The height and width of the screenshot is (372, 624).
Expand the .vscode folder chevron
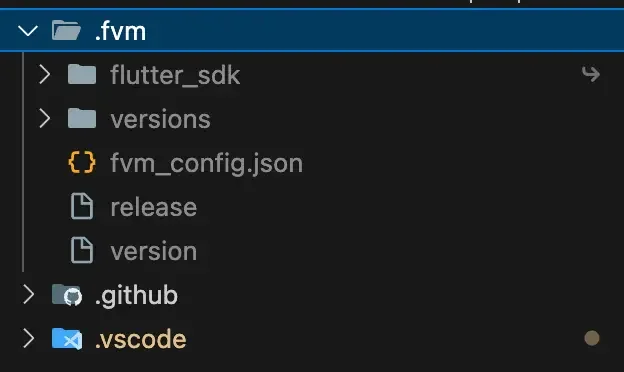click(28, 338)
